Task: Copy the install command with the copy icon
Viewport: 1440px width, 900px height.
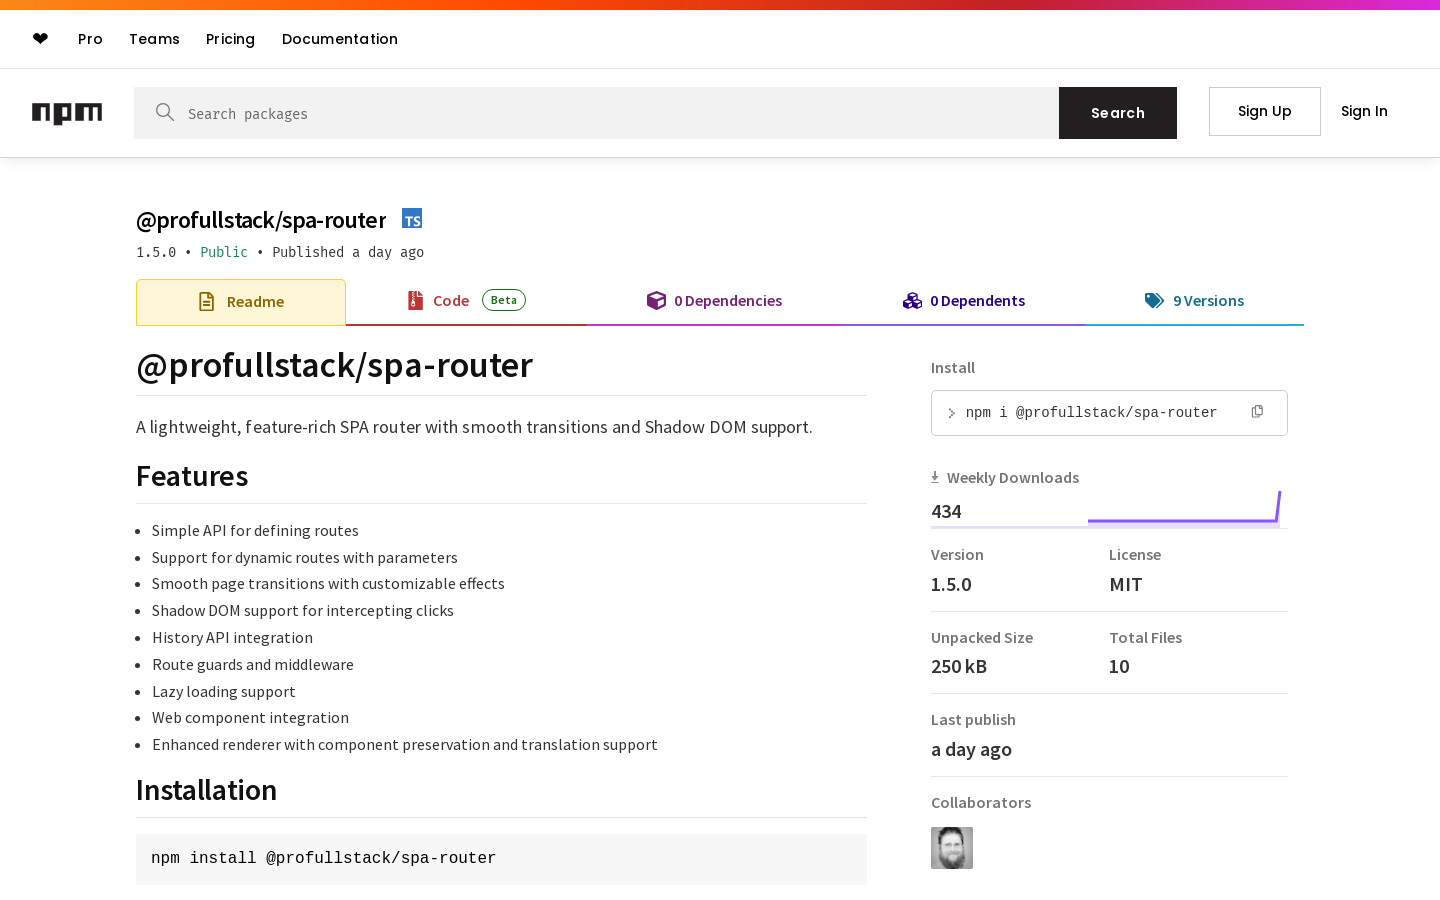Action: tap(1257, 412)
